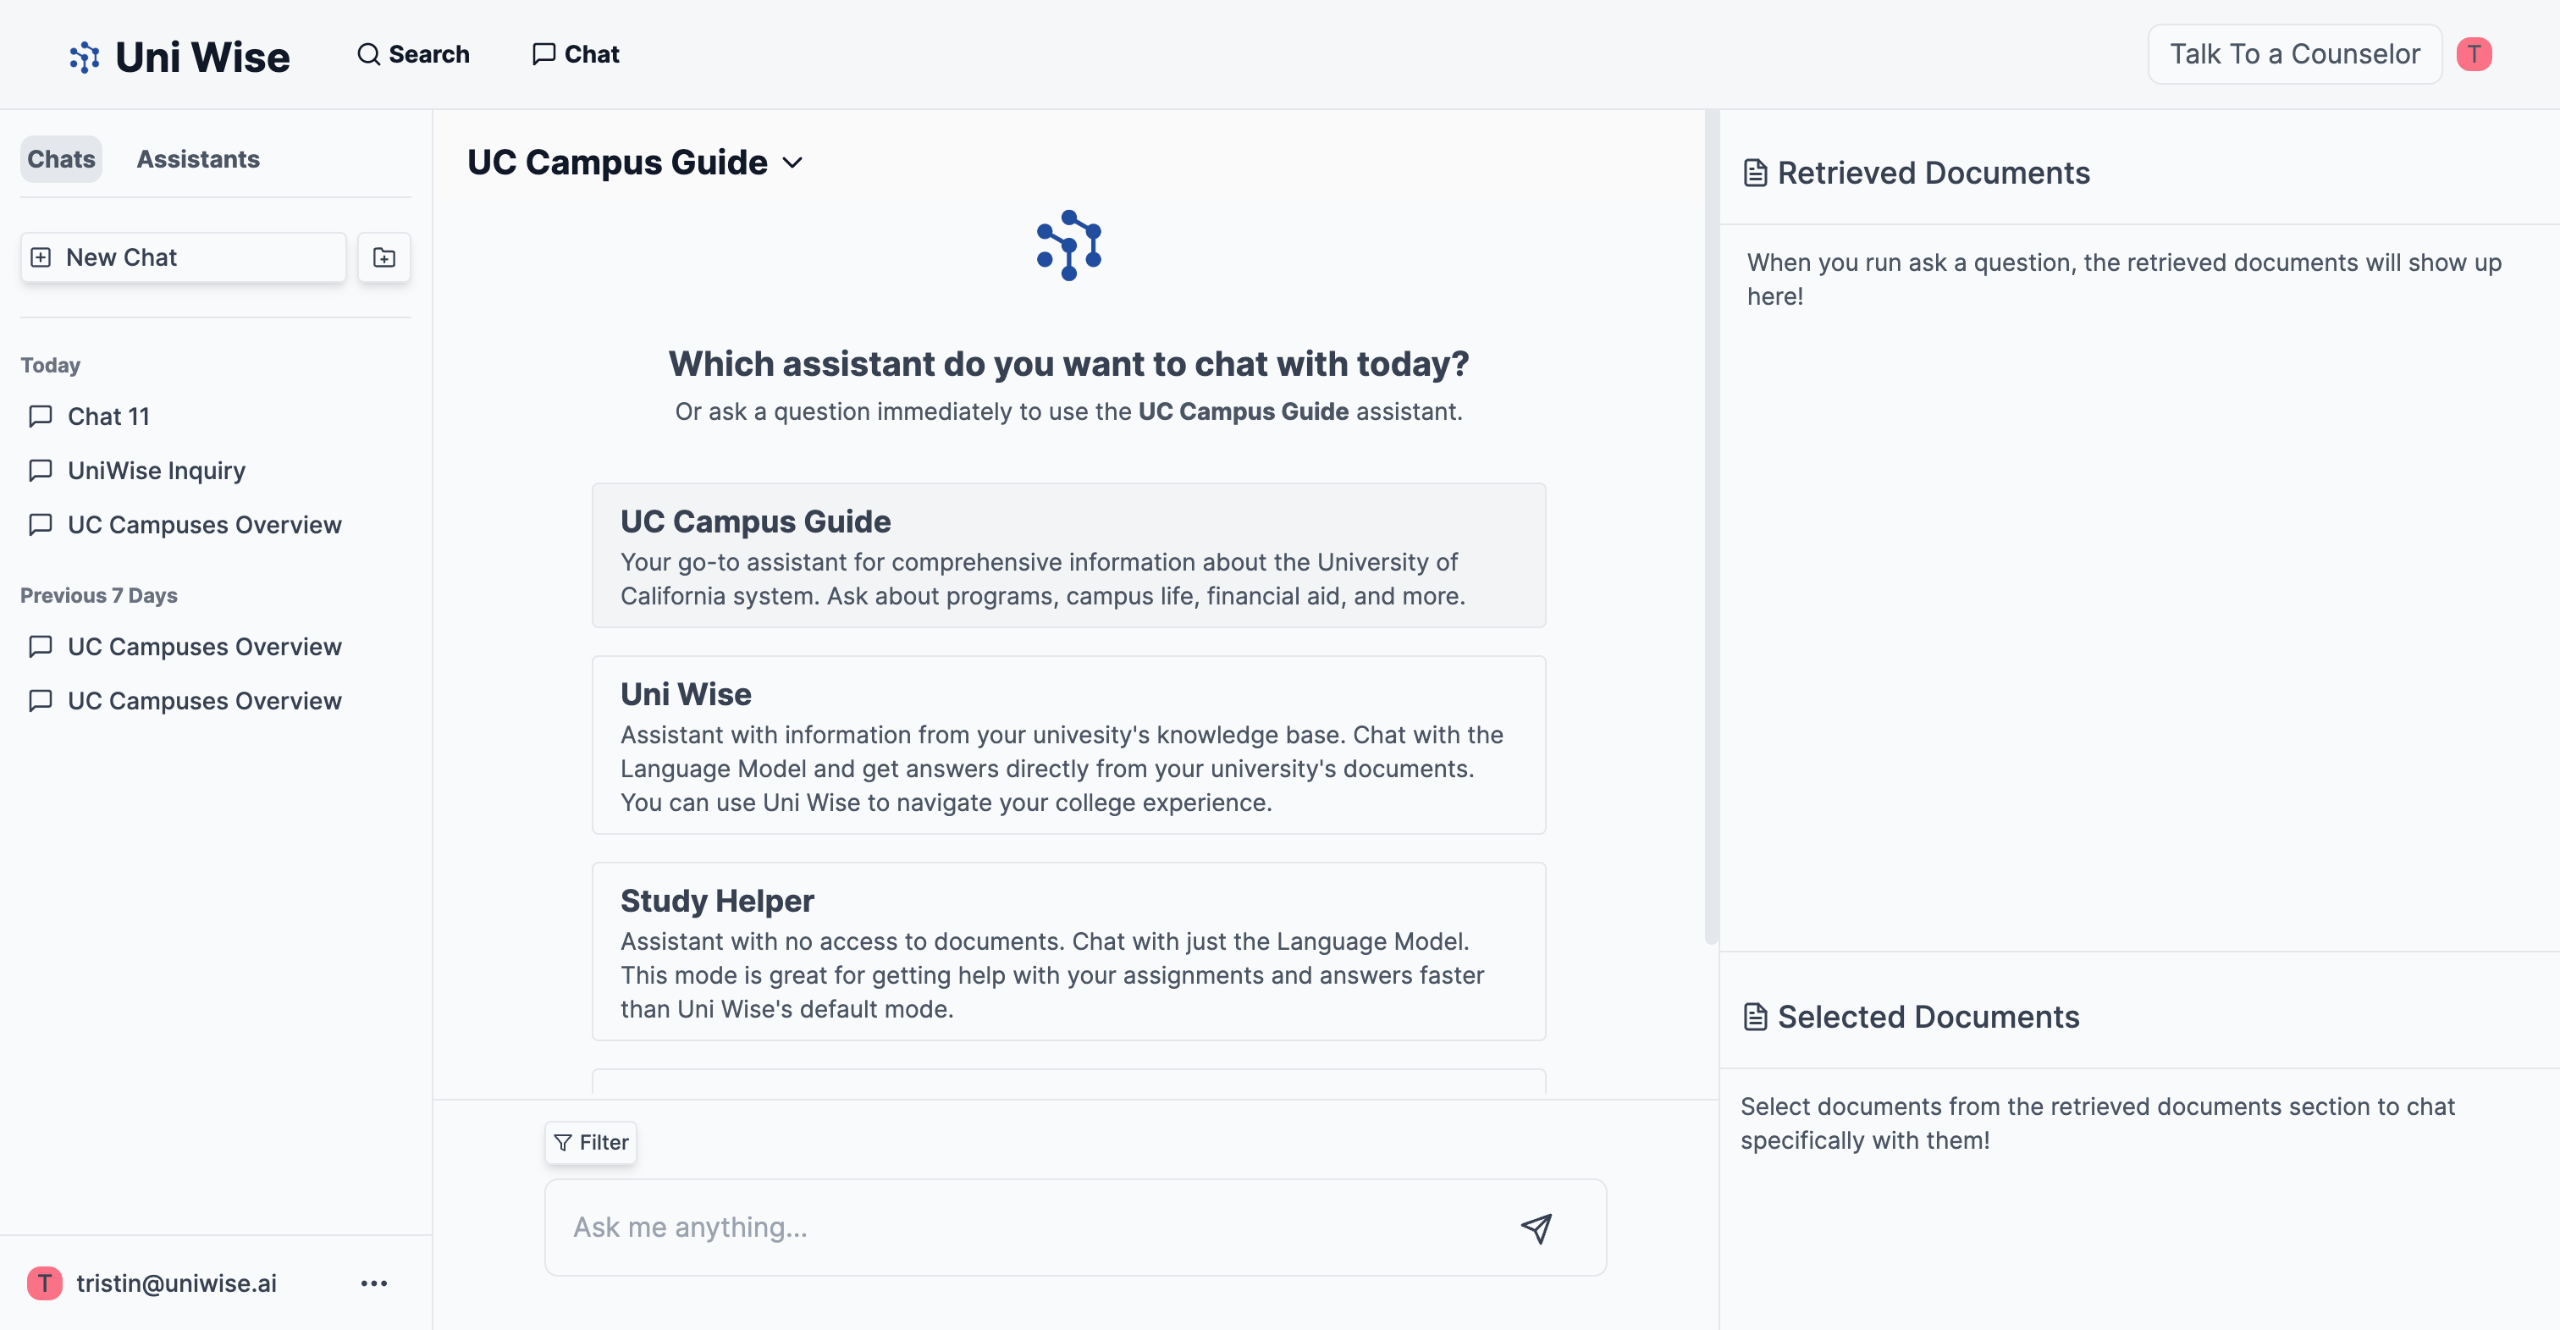Open the profile avatar in top right
Viewport: 2560px width, 1330px height.
(2474, 54)
